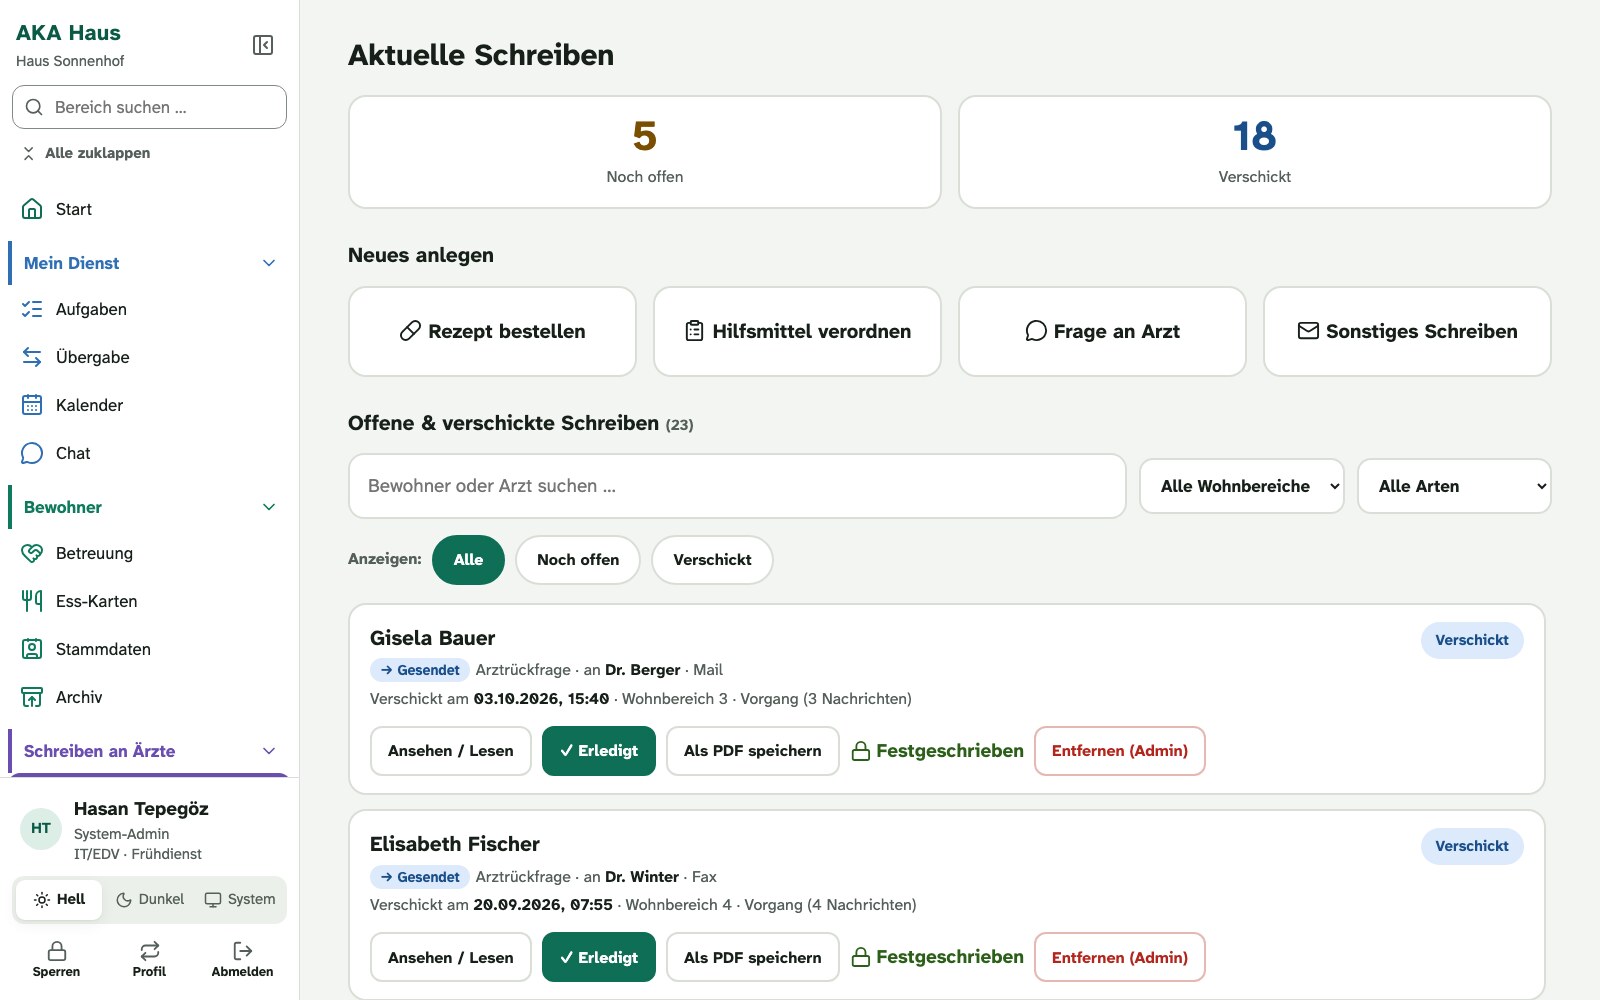Click the Übergabe swap arrows icon
This screenshot has height=1000, width=1600.
point(32,357)
